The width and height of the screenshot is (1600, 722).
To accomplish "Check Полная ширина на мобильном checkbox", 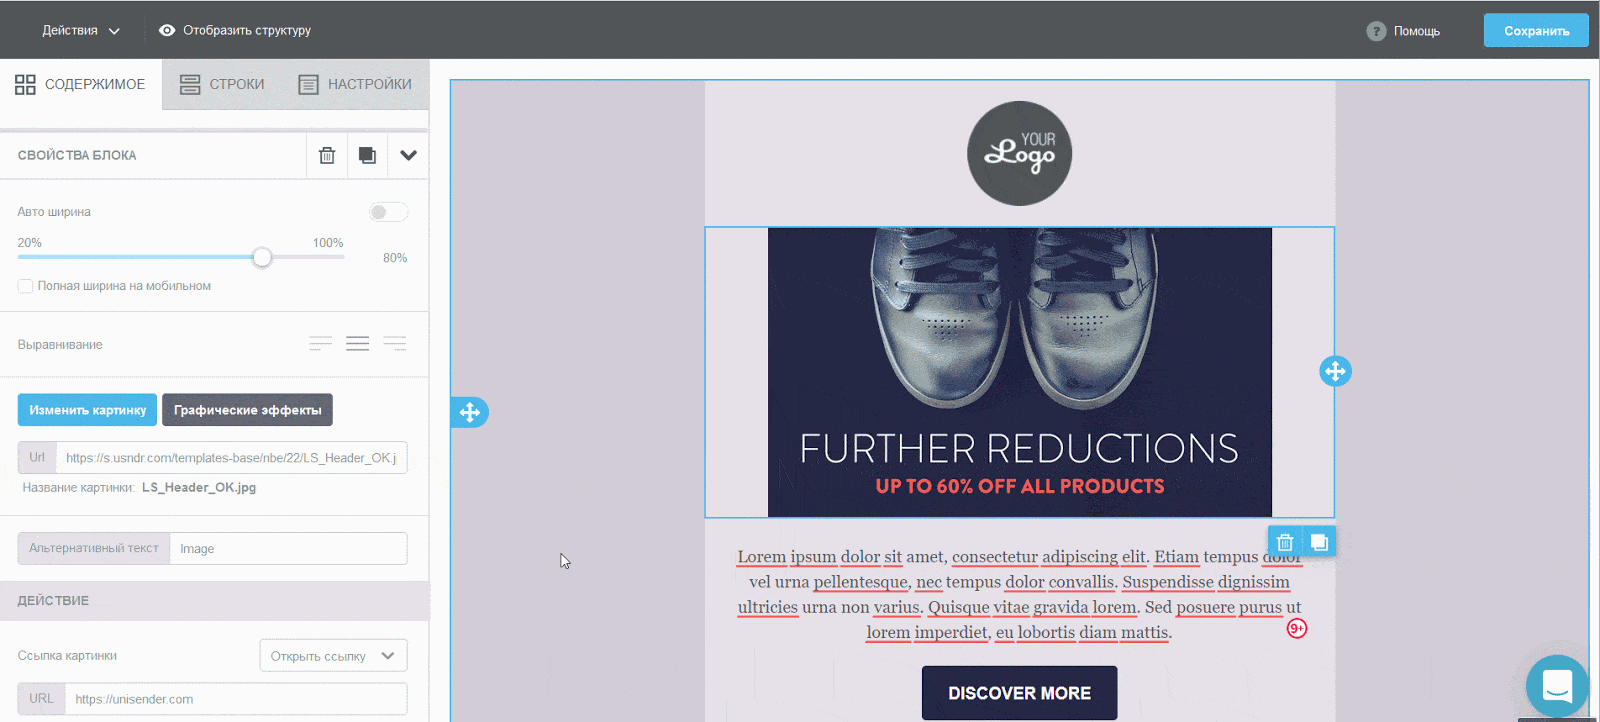I will 26,286.
